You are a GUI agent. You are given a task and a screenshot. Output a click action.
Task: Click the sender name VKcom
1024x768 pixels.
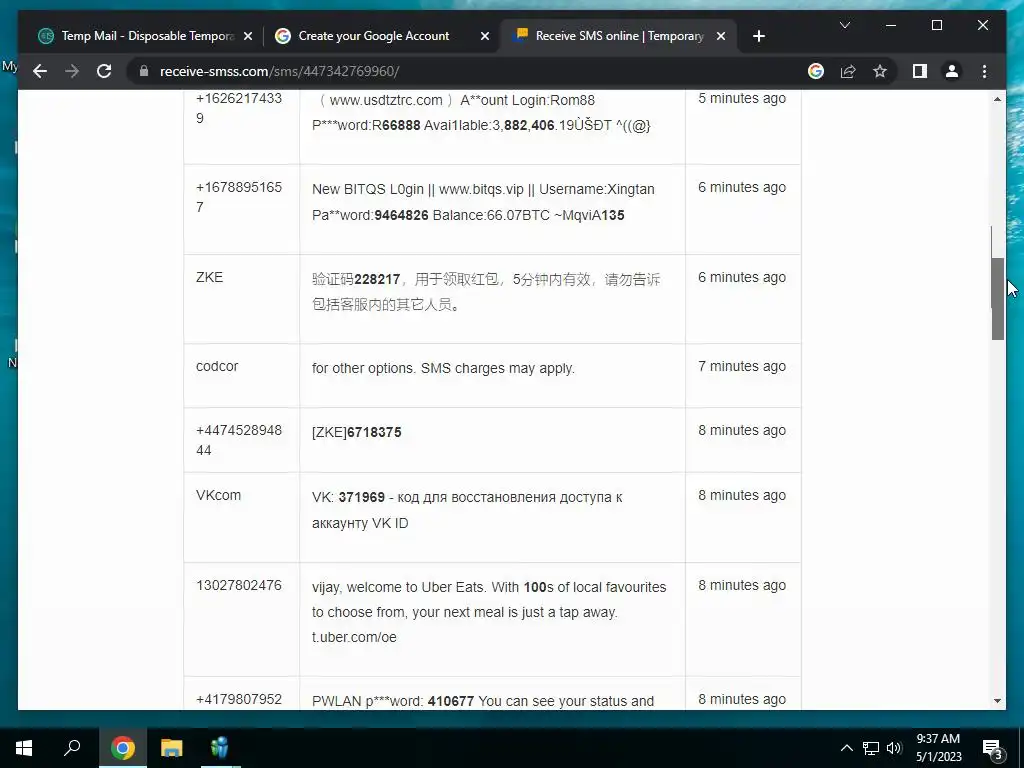(x=218, y=495)
